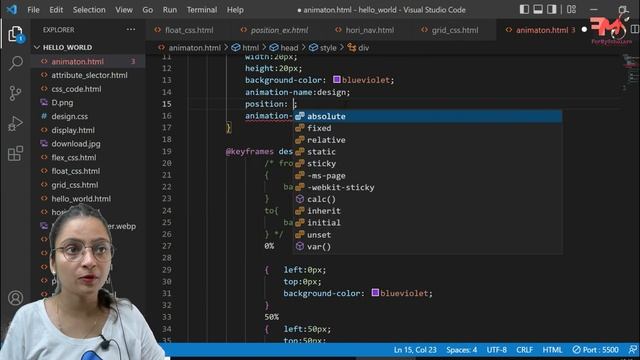
Task: Click Ln 15, Col 23 in status bar
Action: pos(415,350)
